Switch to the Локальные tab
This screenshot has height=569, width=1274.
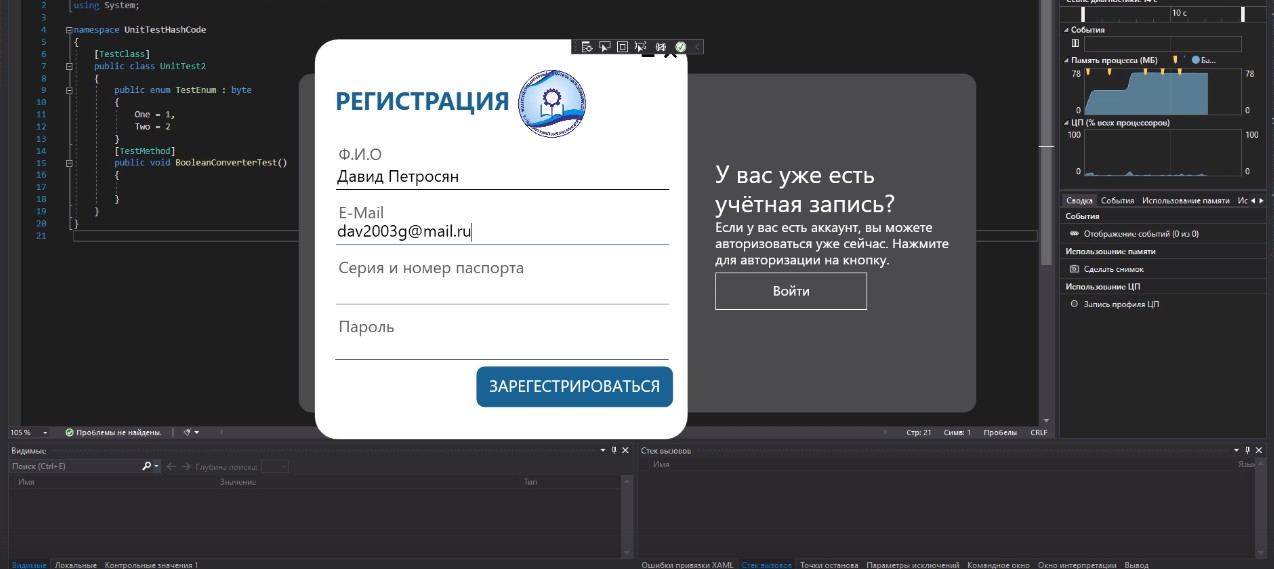(x=77, y=565)
